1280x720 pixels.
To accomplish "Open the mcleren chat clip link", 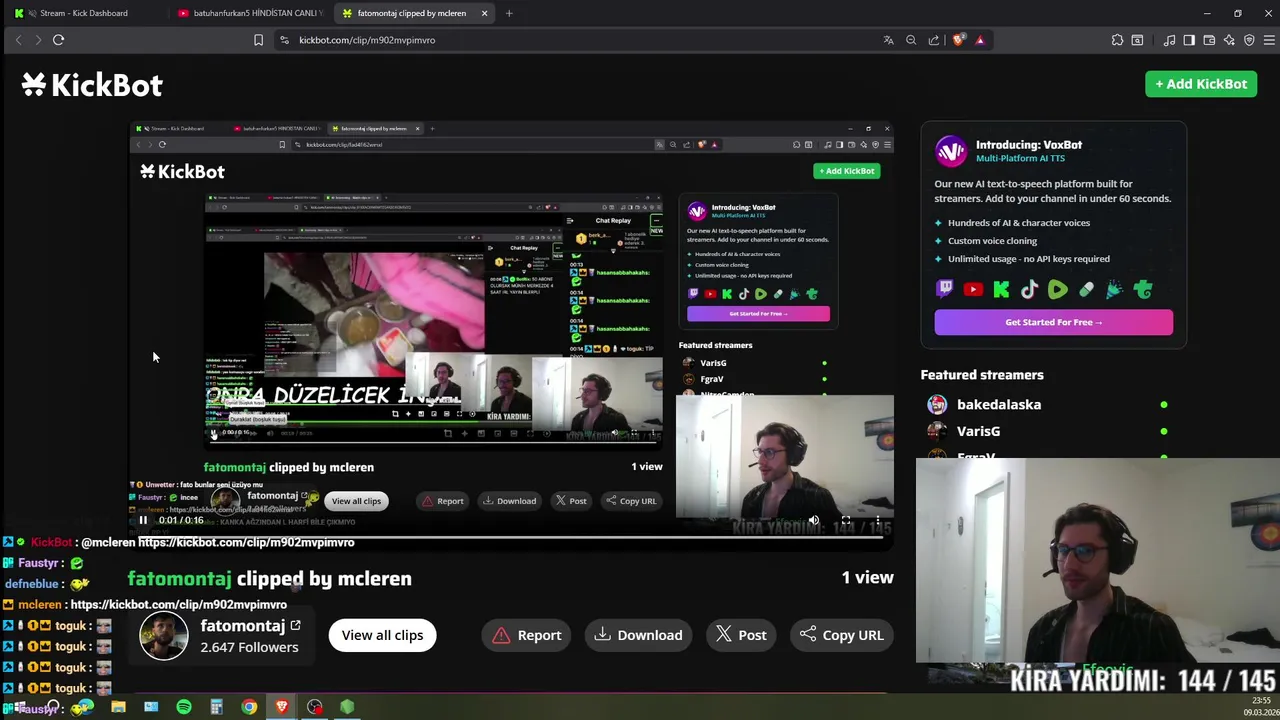I will coord(178,604).
